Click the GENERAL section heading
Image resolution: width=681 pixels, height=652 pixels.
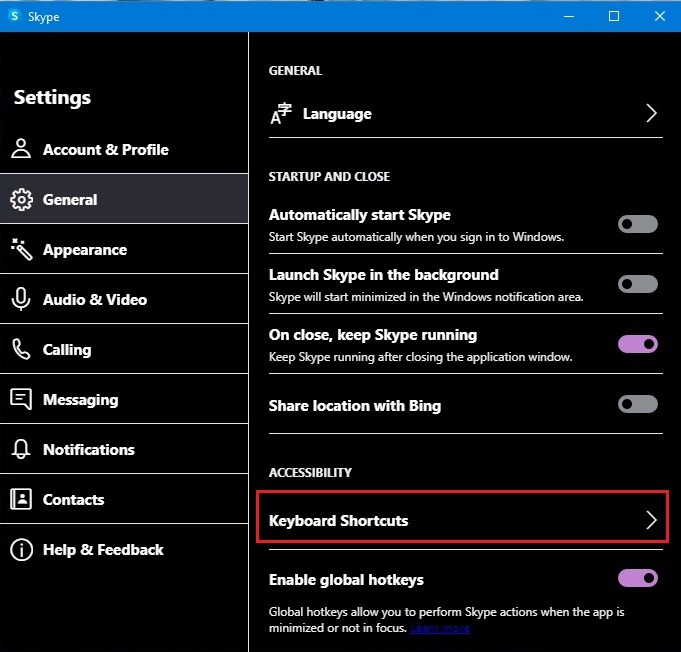(295, 70)
